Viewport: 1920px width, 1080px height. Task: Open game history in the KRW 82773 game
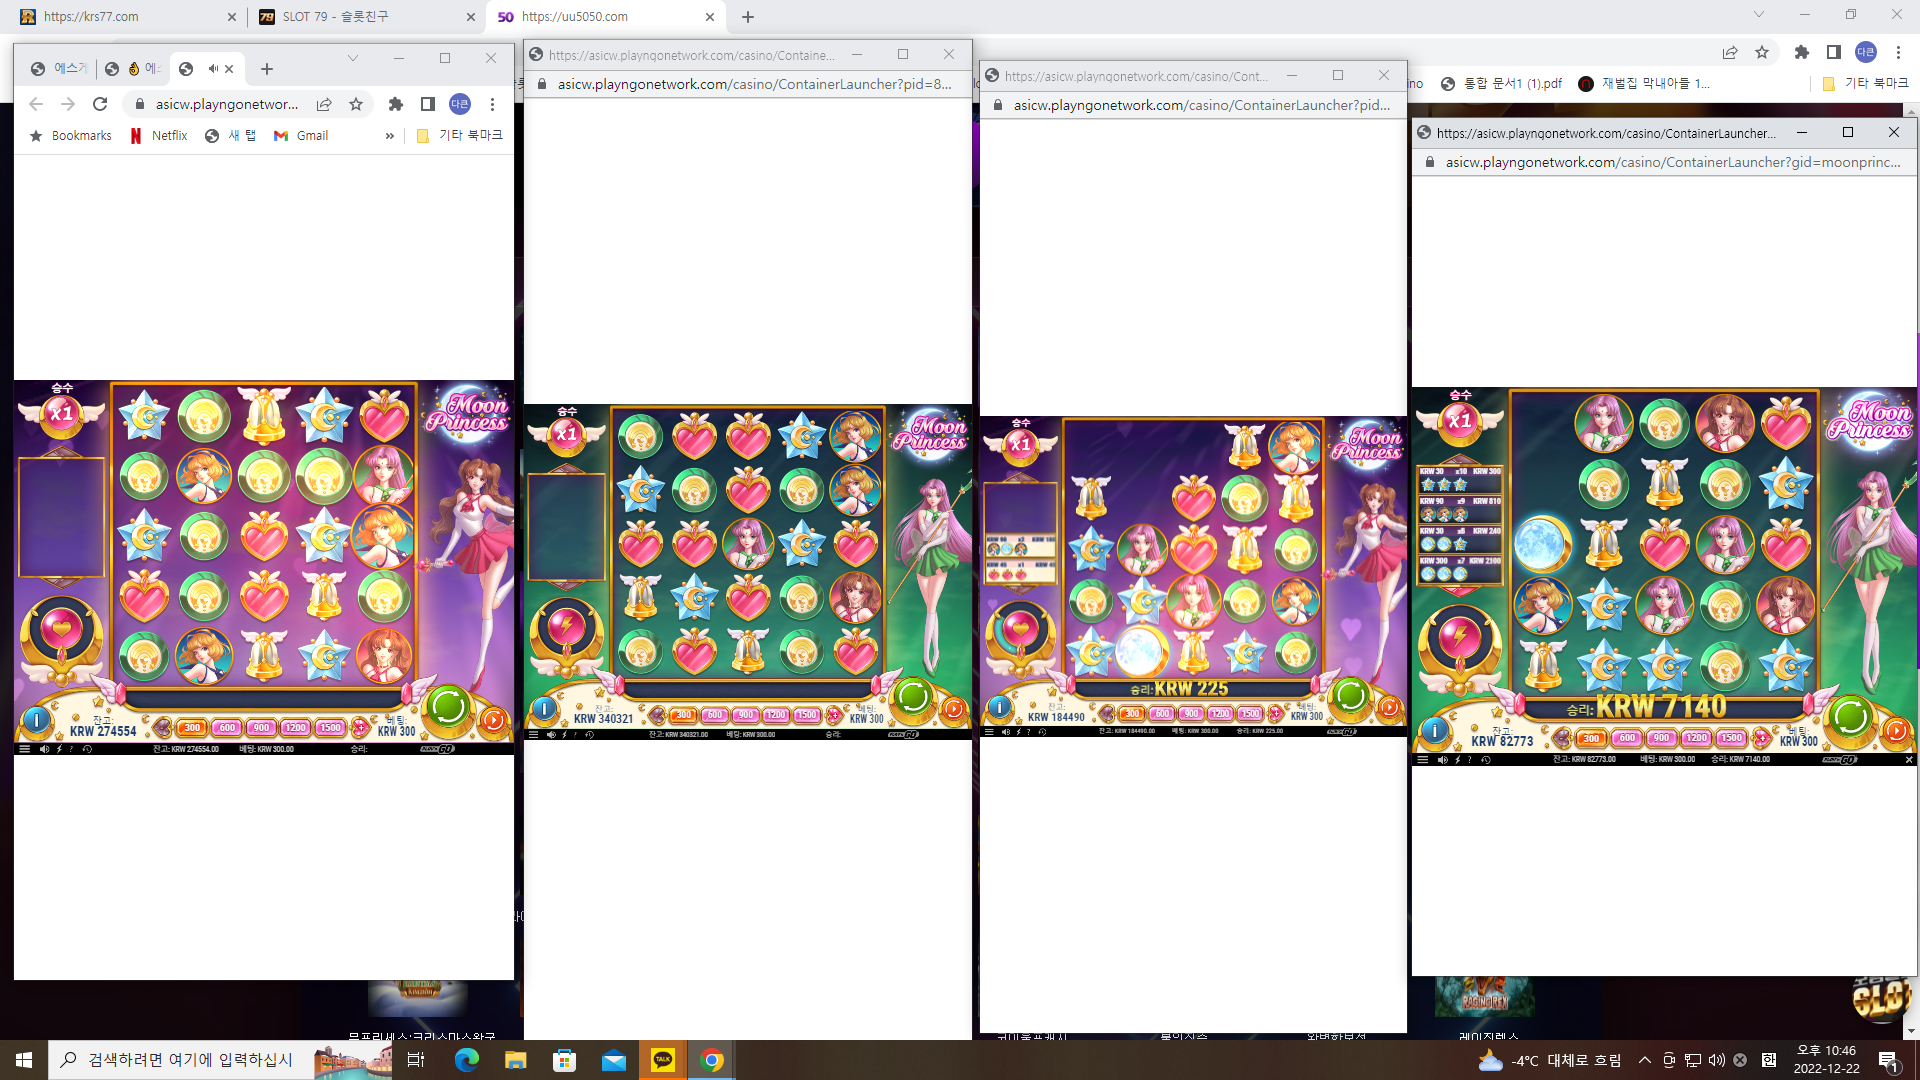(x=1486, y=760)
